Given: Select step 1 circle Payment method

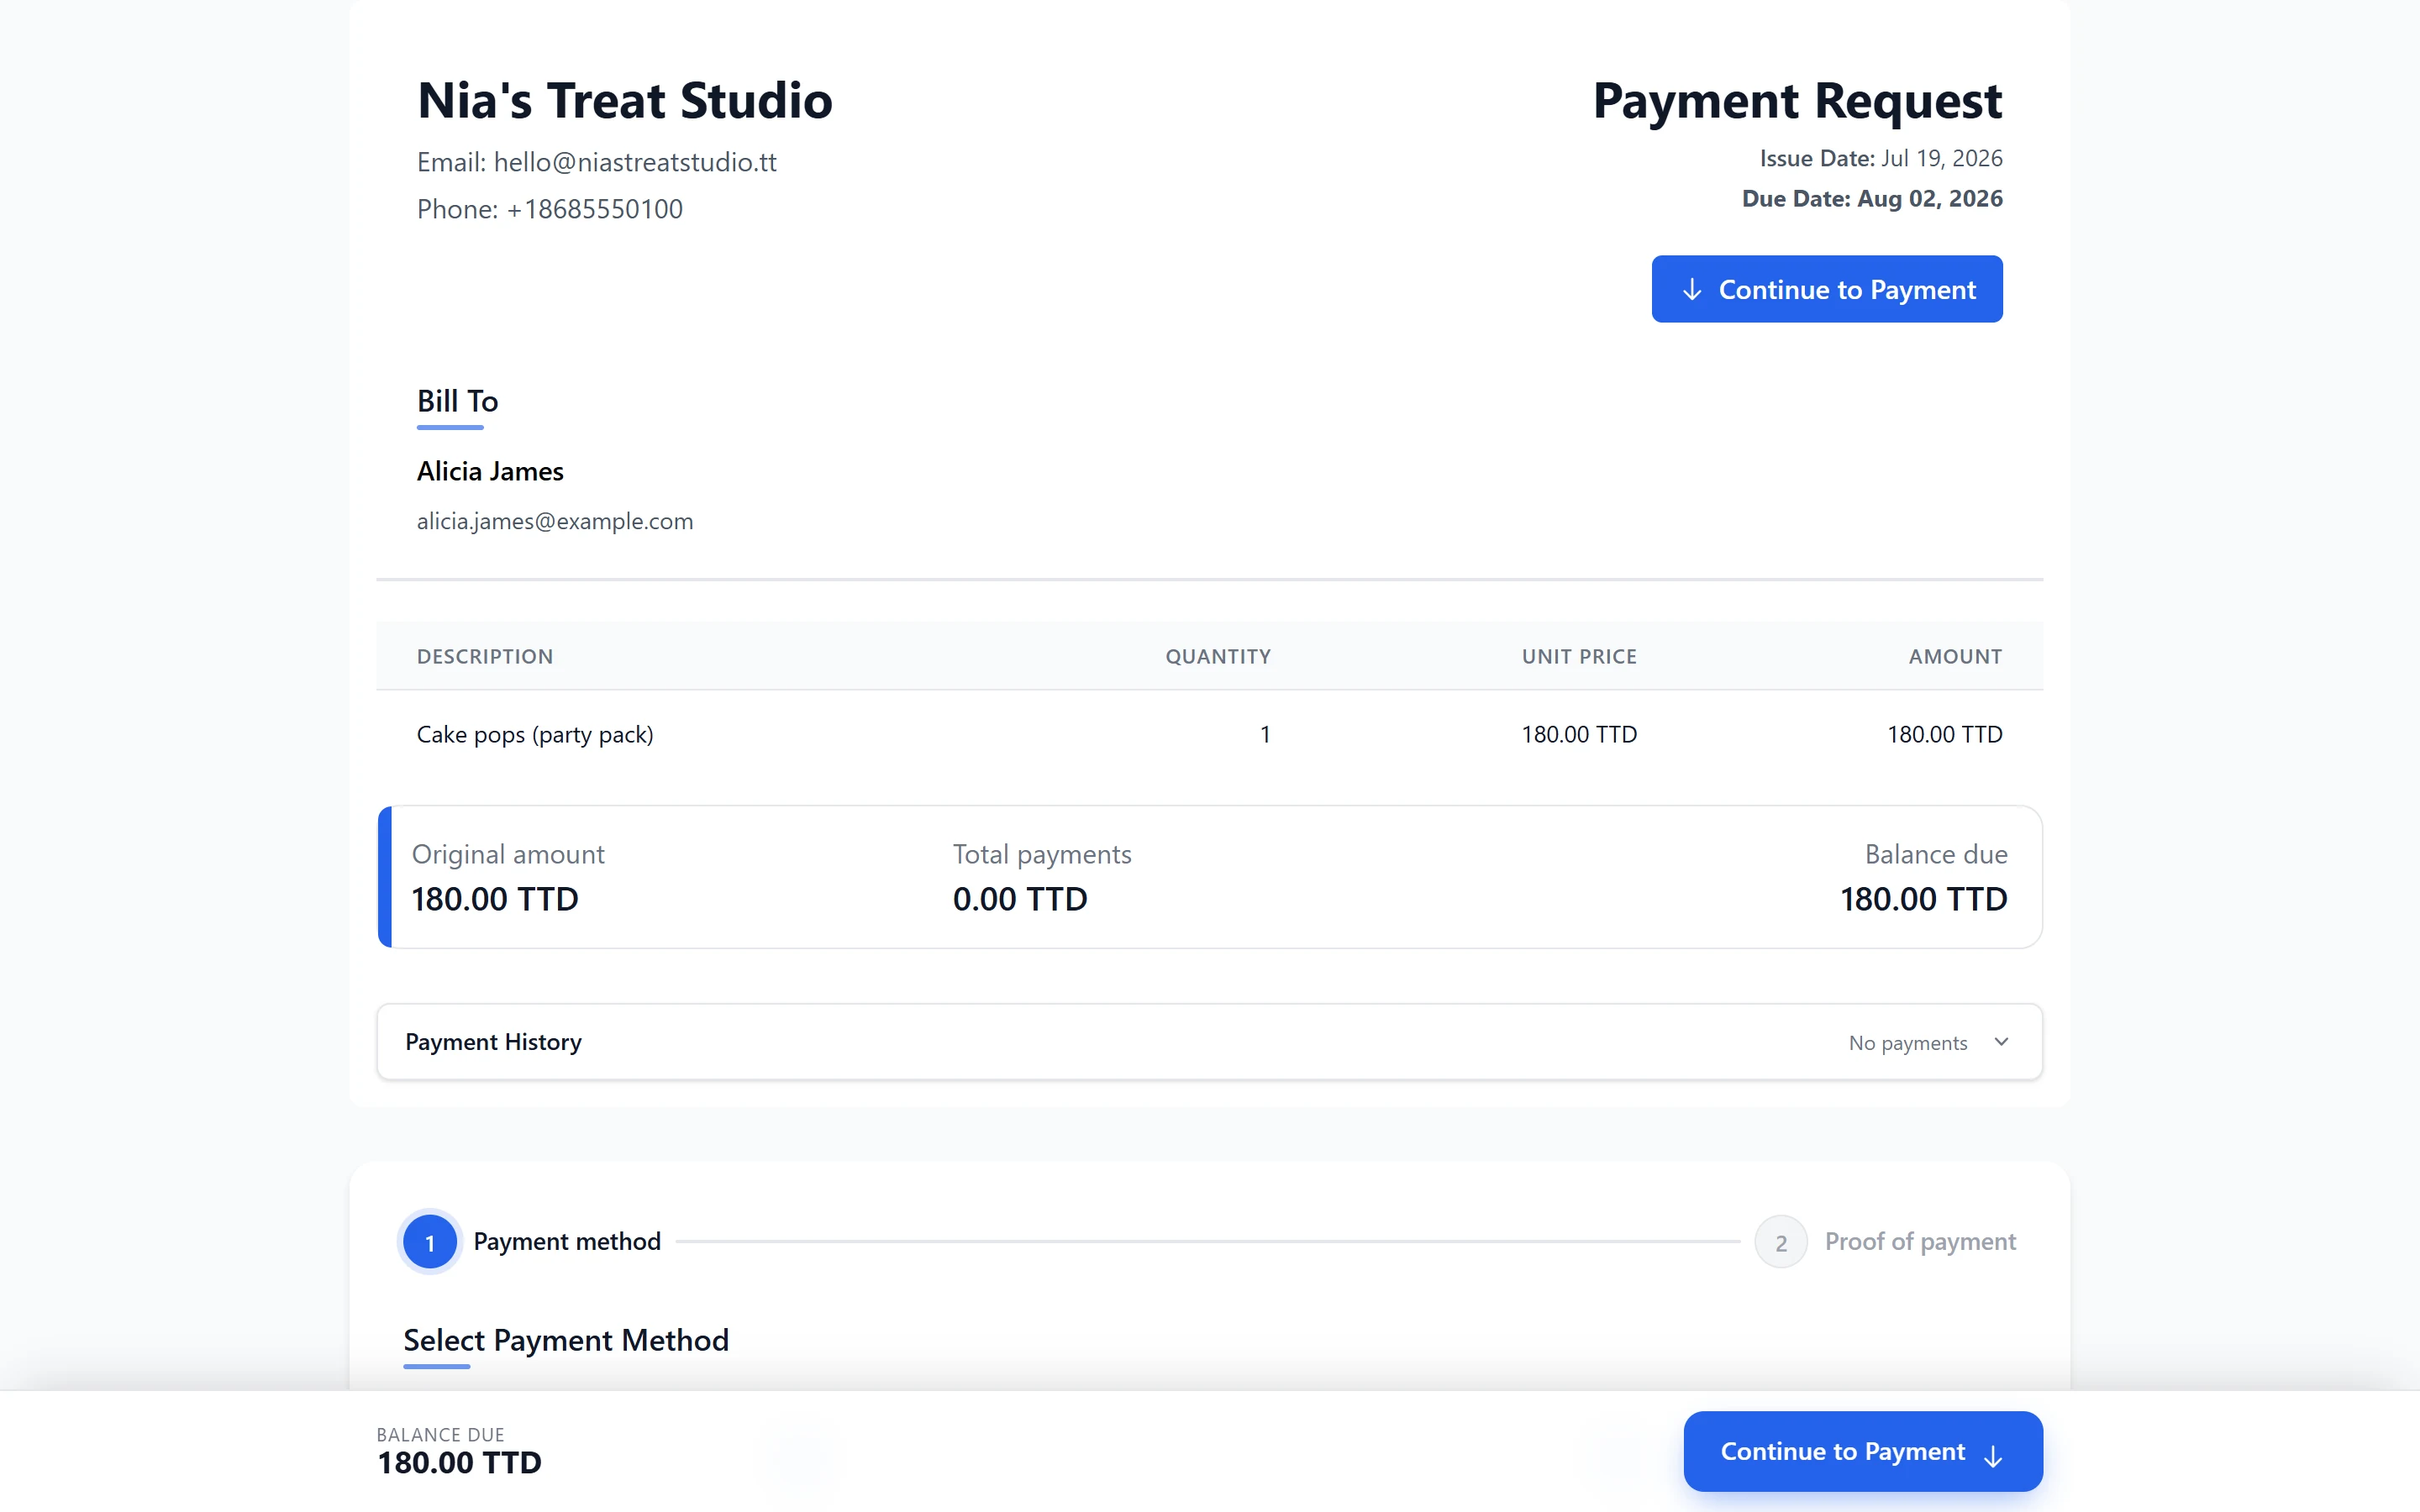Looking at the screenshot, I should coord(430,1242).
